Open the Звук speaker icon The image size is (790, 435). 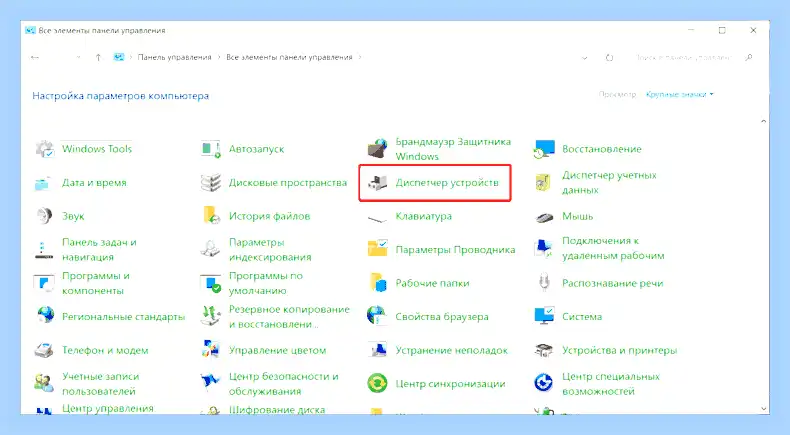click(x=44, y=216)
